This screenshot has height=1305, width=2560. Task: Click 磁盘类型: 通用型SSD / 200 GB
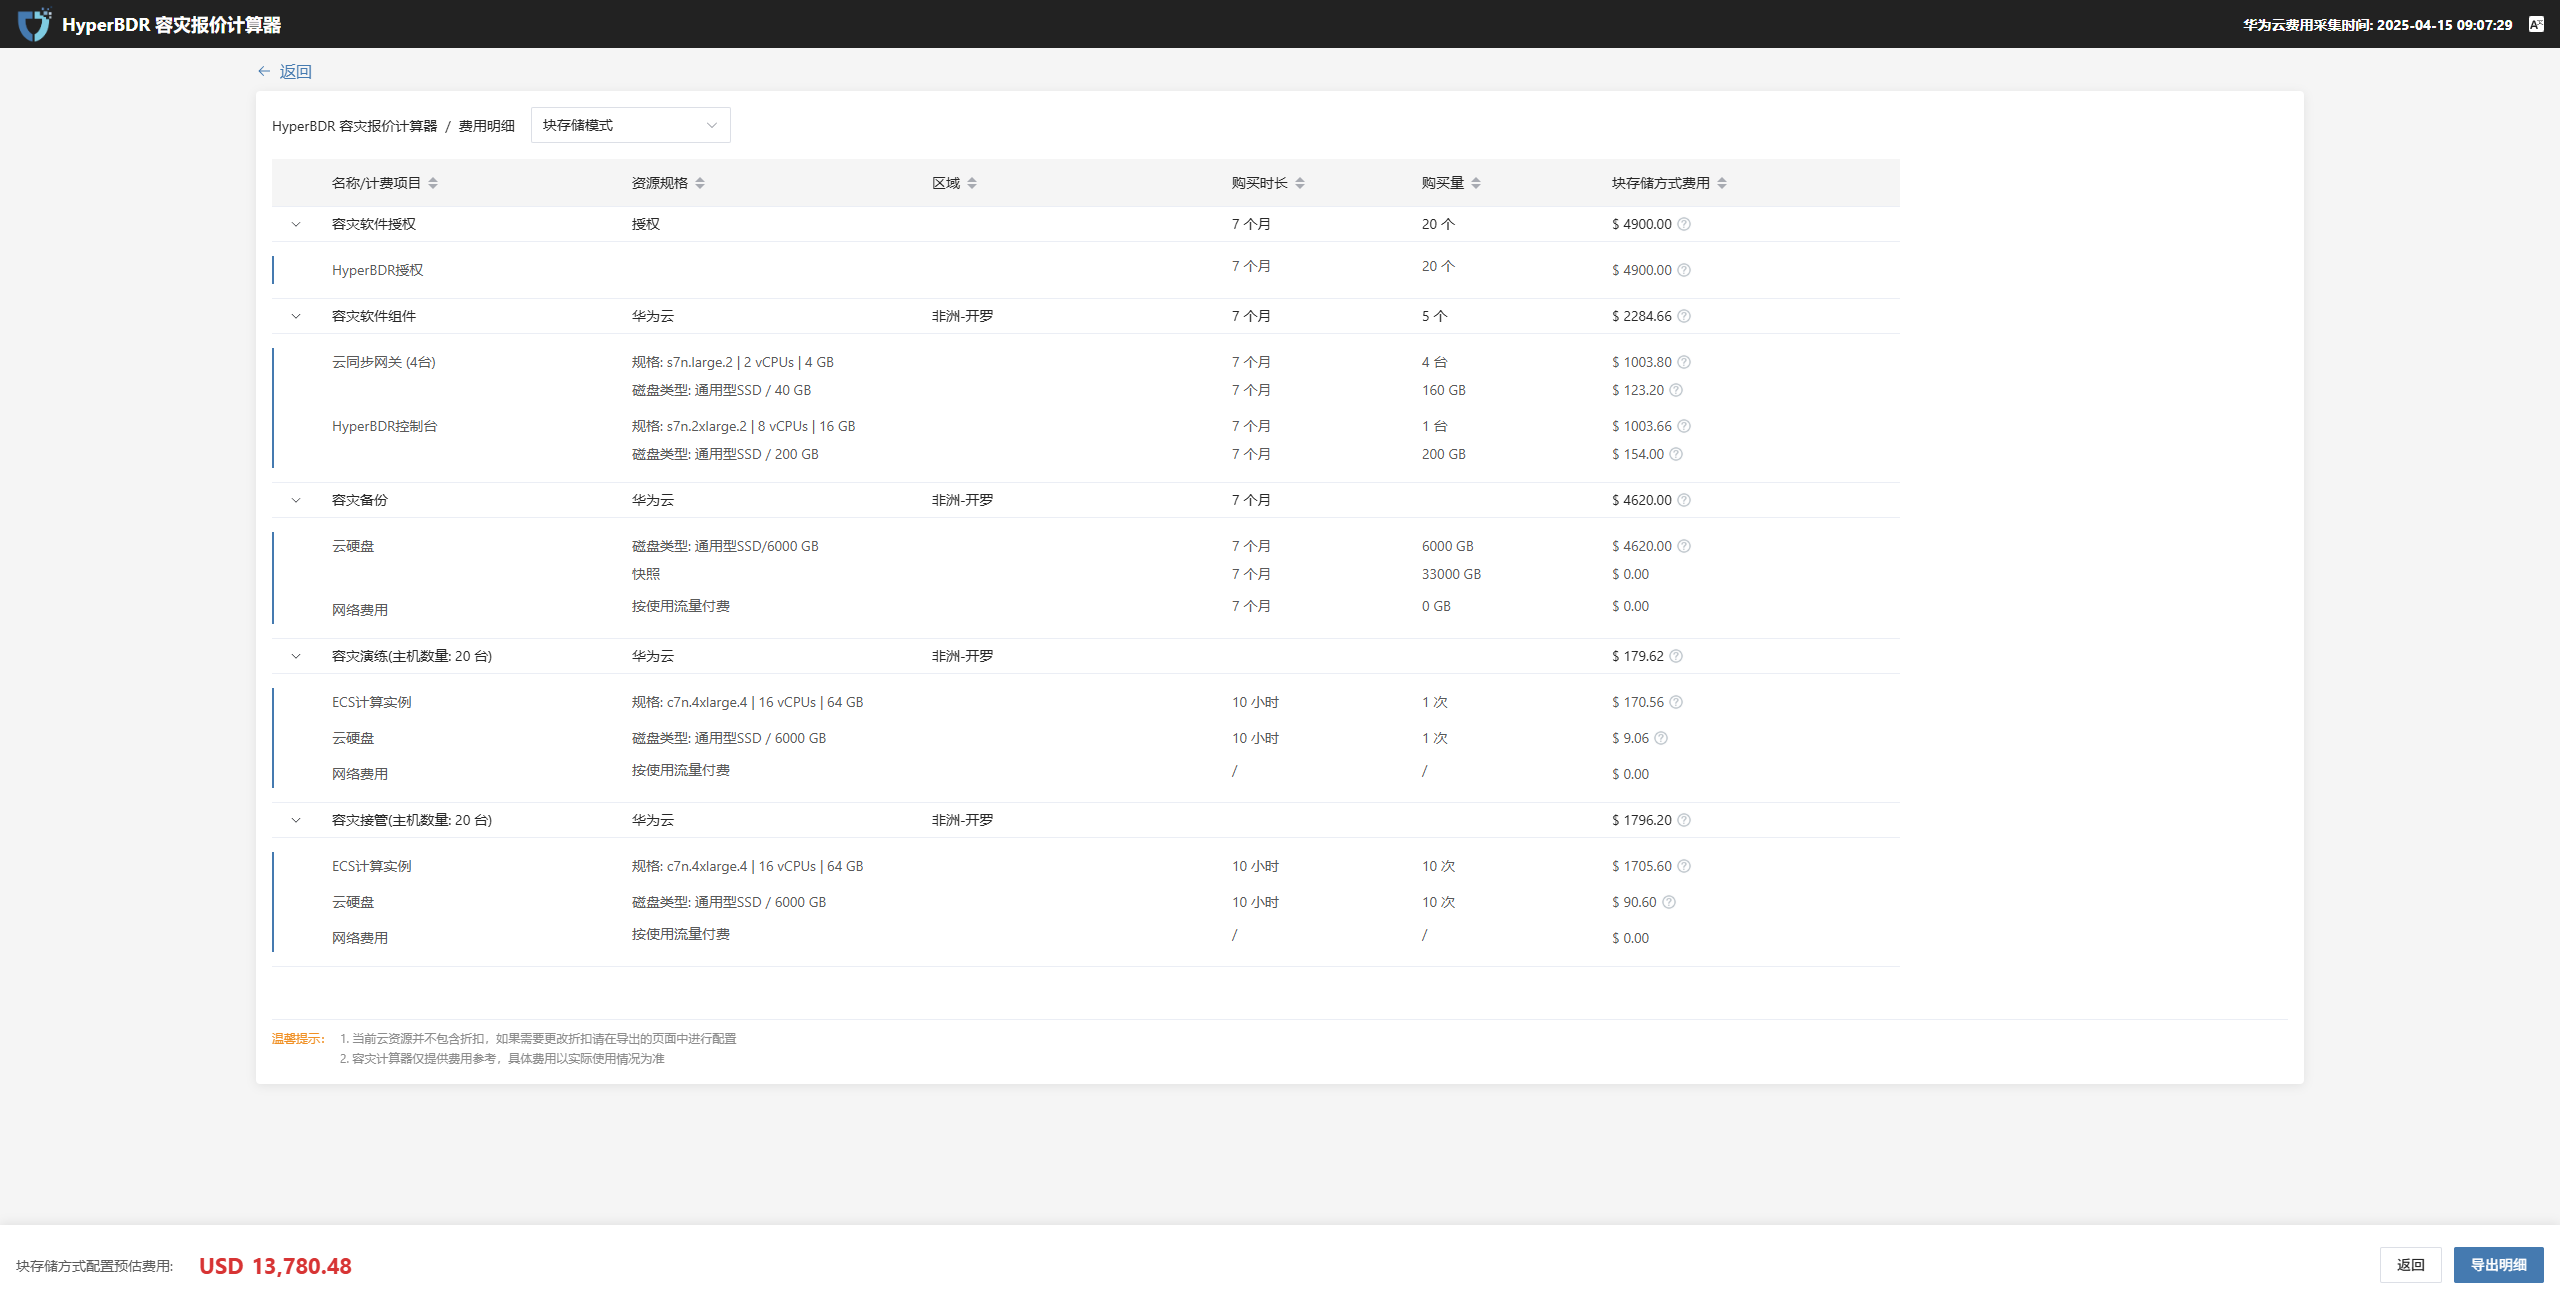click(x=725, y=454)
